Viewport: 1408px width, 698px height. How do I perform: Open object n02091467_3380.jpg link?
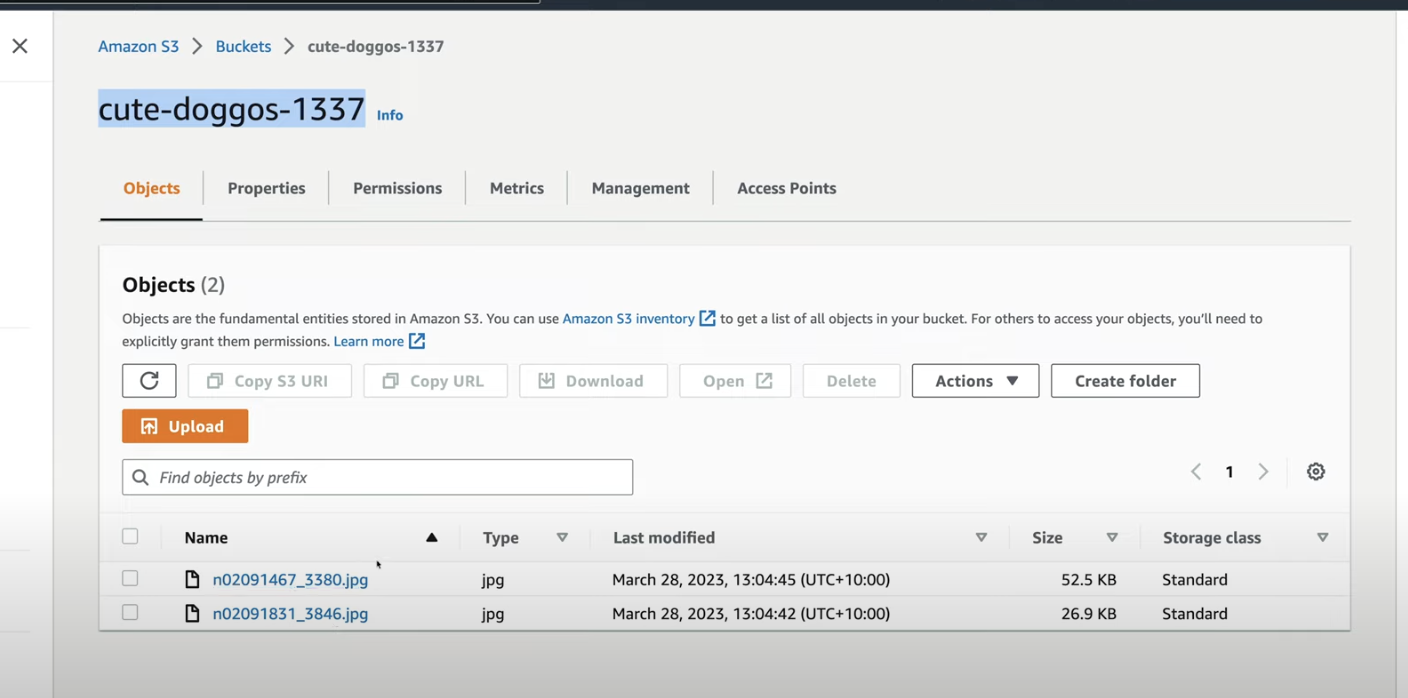(x=290, y=579)
